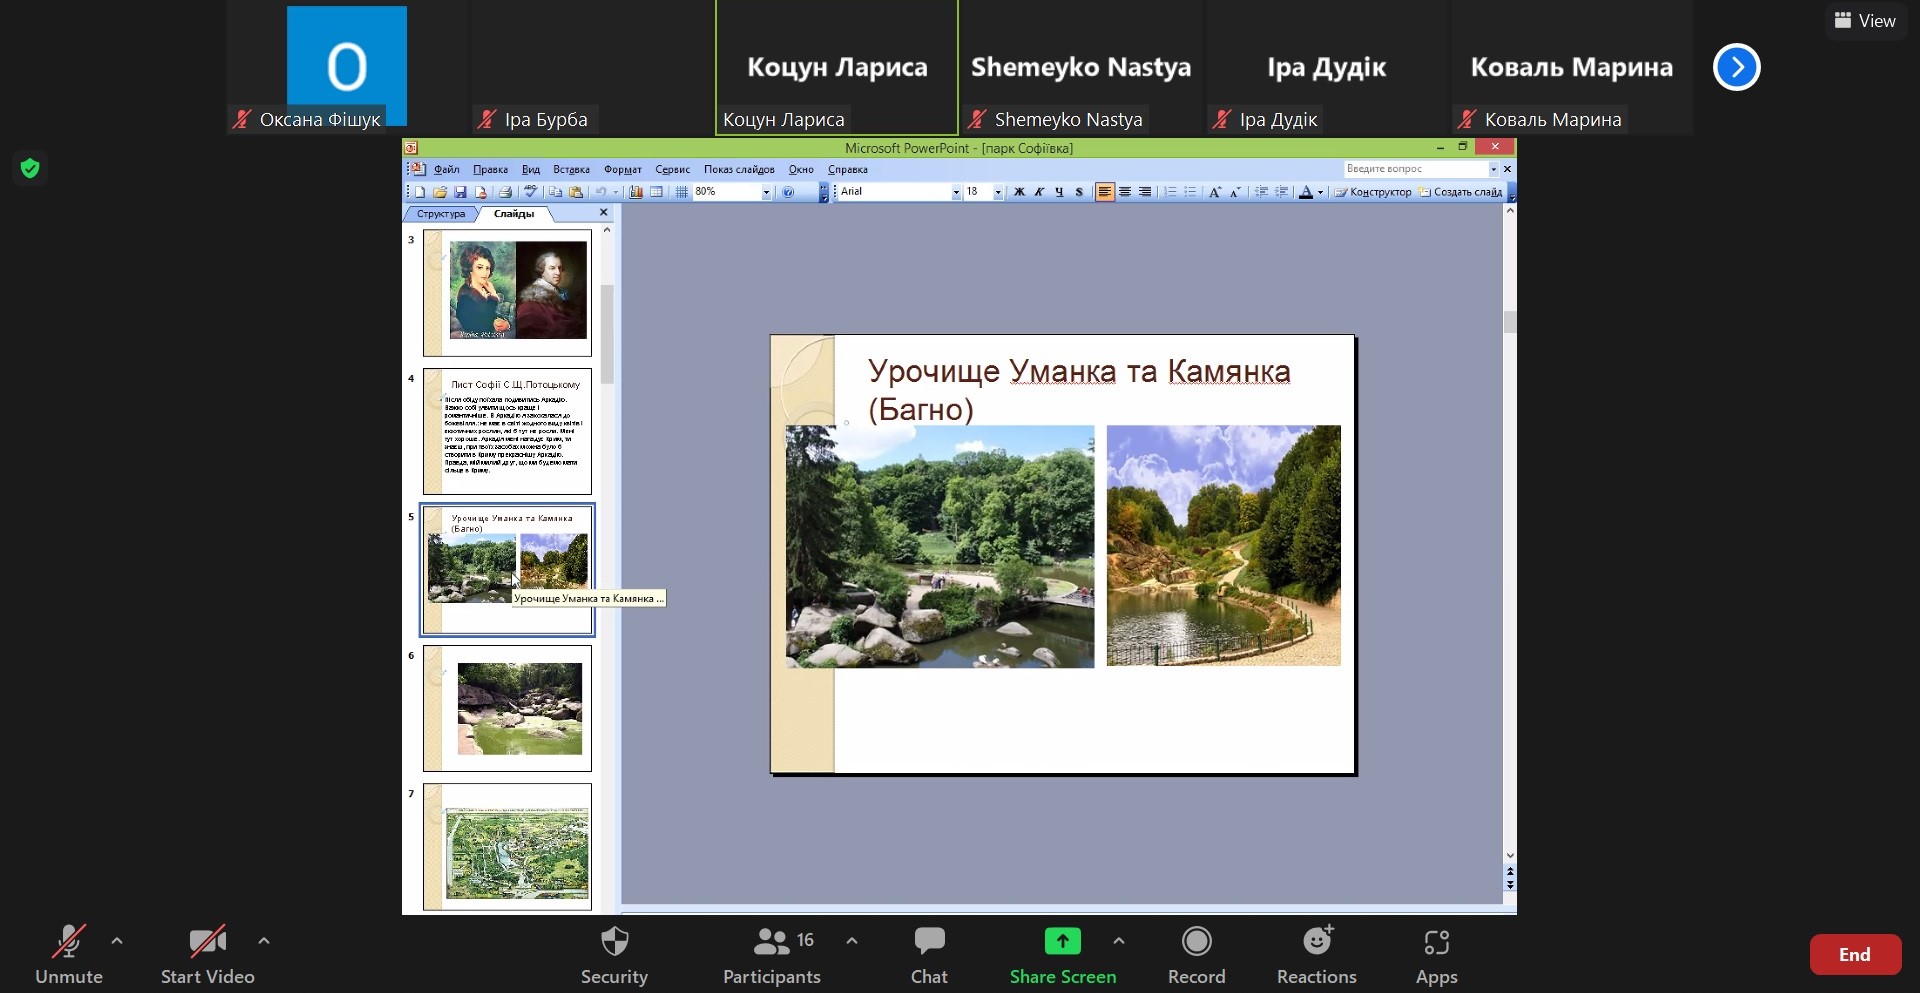This screenshot has width=1920, height=993.
Task: Click the green encryption shield icon
Action: 30,168
